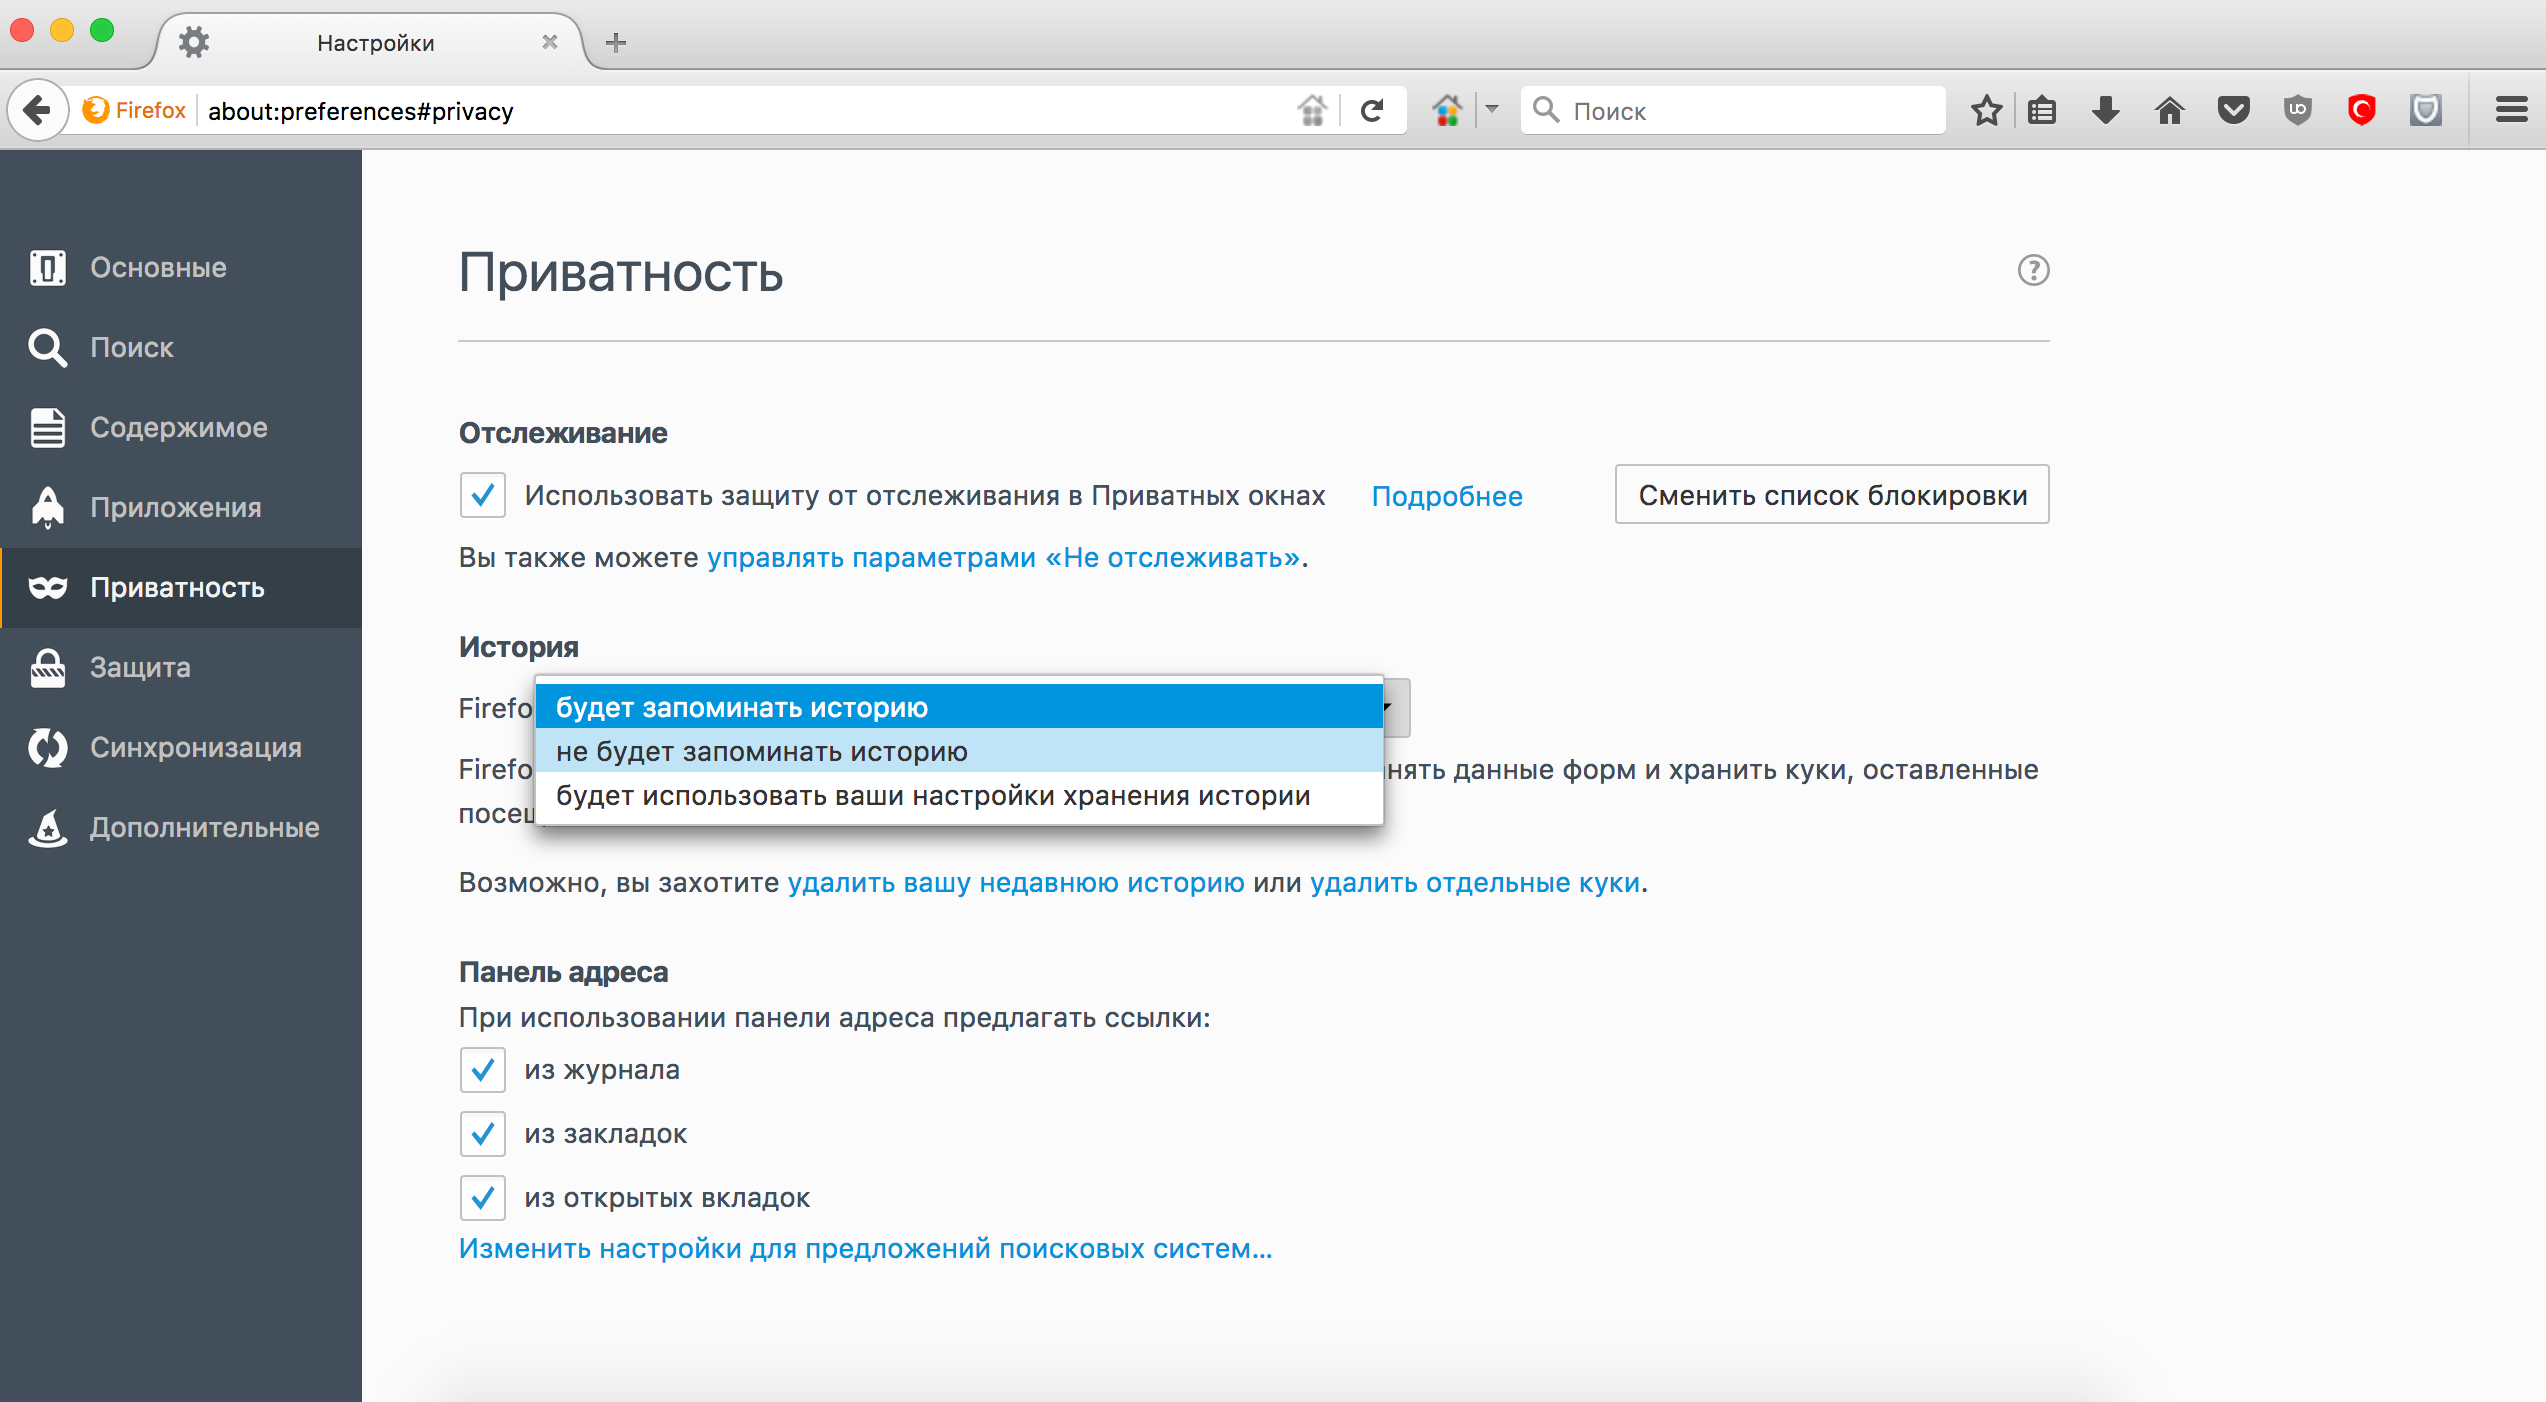Select будет запоминать историю option
The width and height of the screenshot is (2546, 1402).
coord(959,707)
